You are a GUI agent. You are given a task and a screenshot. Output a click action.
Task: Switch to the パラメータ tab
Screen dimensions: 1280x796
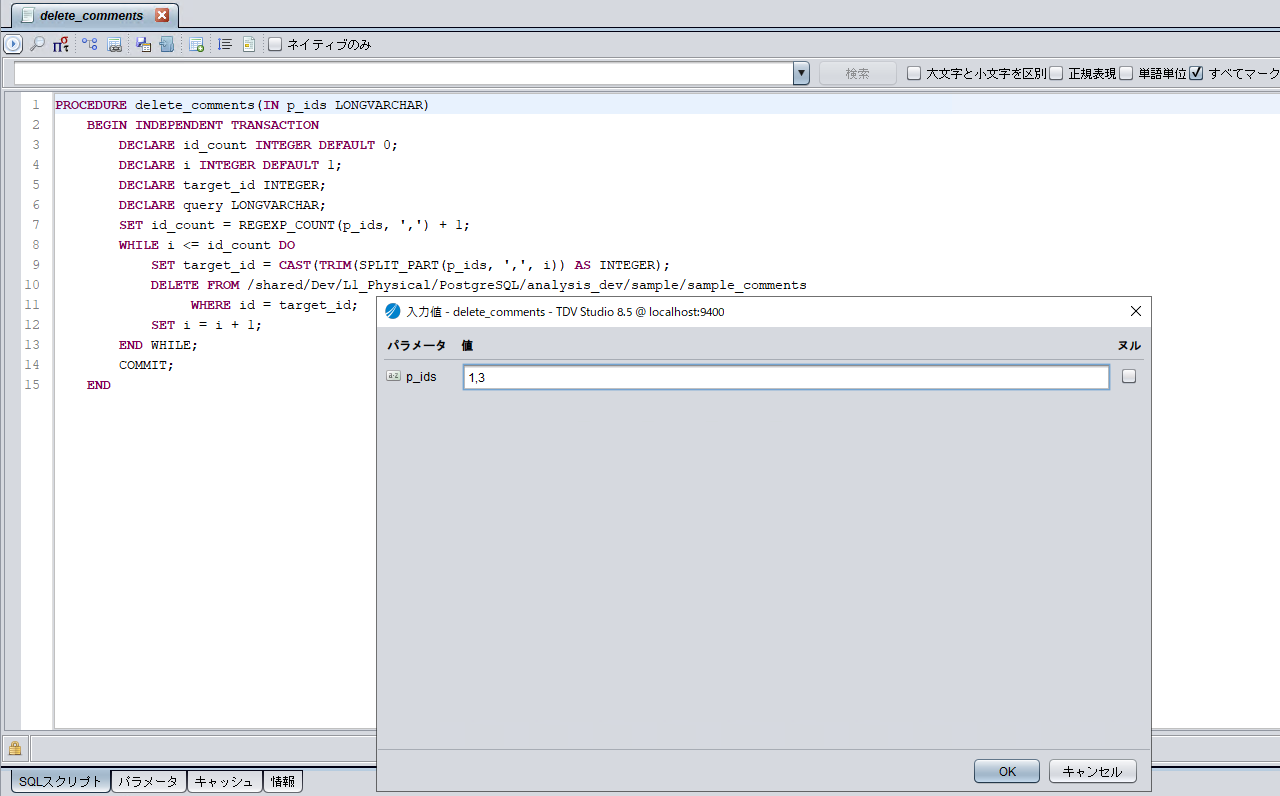pyautogui.click(x=149, y=782)
